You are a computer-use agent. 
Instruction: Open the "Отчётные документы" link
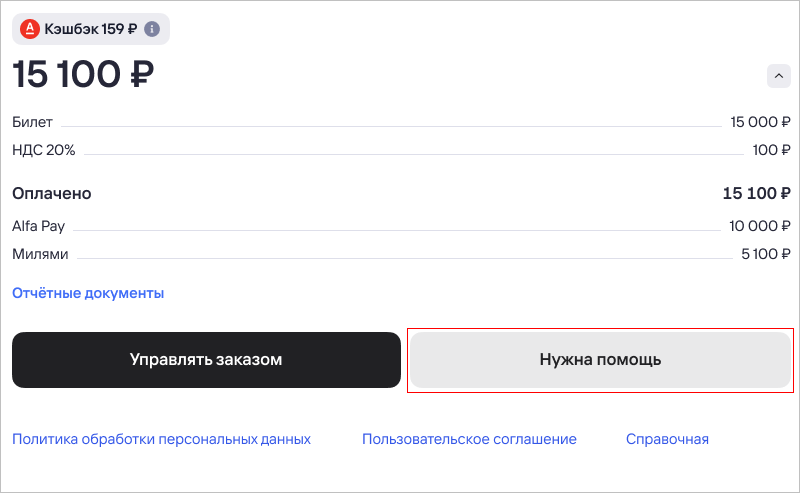(x=88, y=293)
